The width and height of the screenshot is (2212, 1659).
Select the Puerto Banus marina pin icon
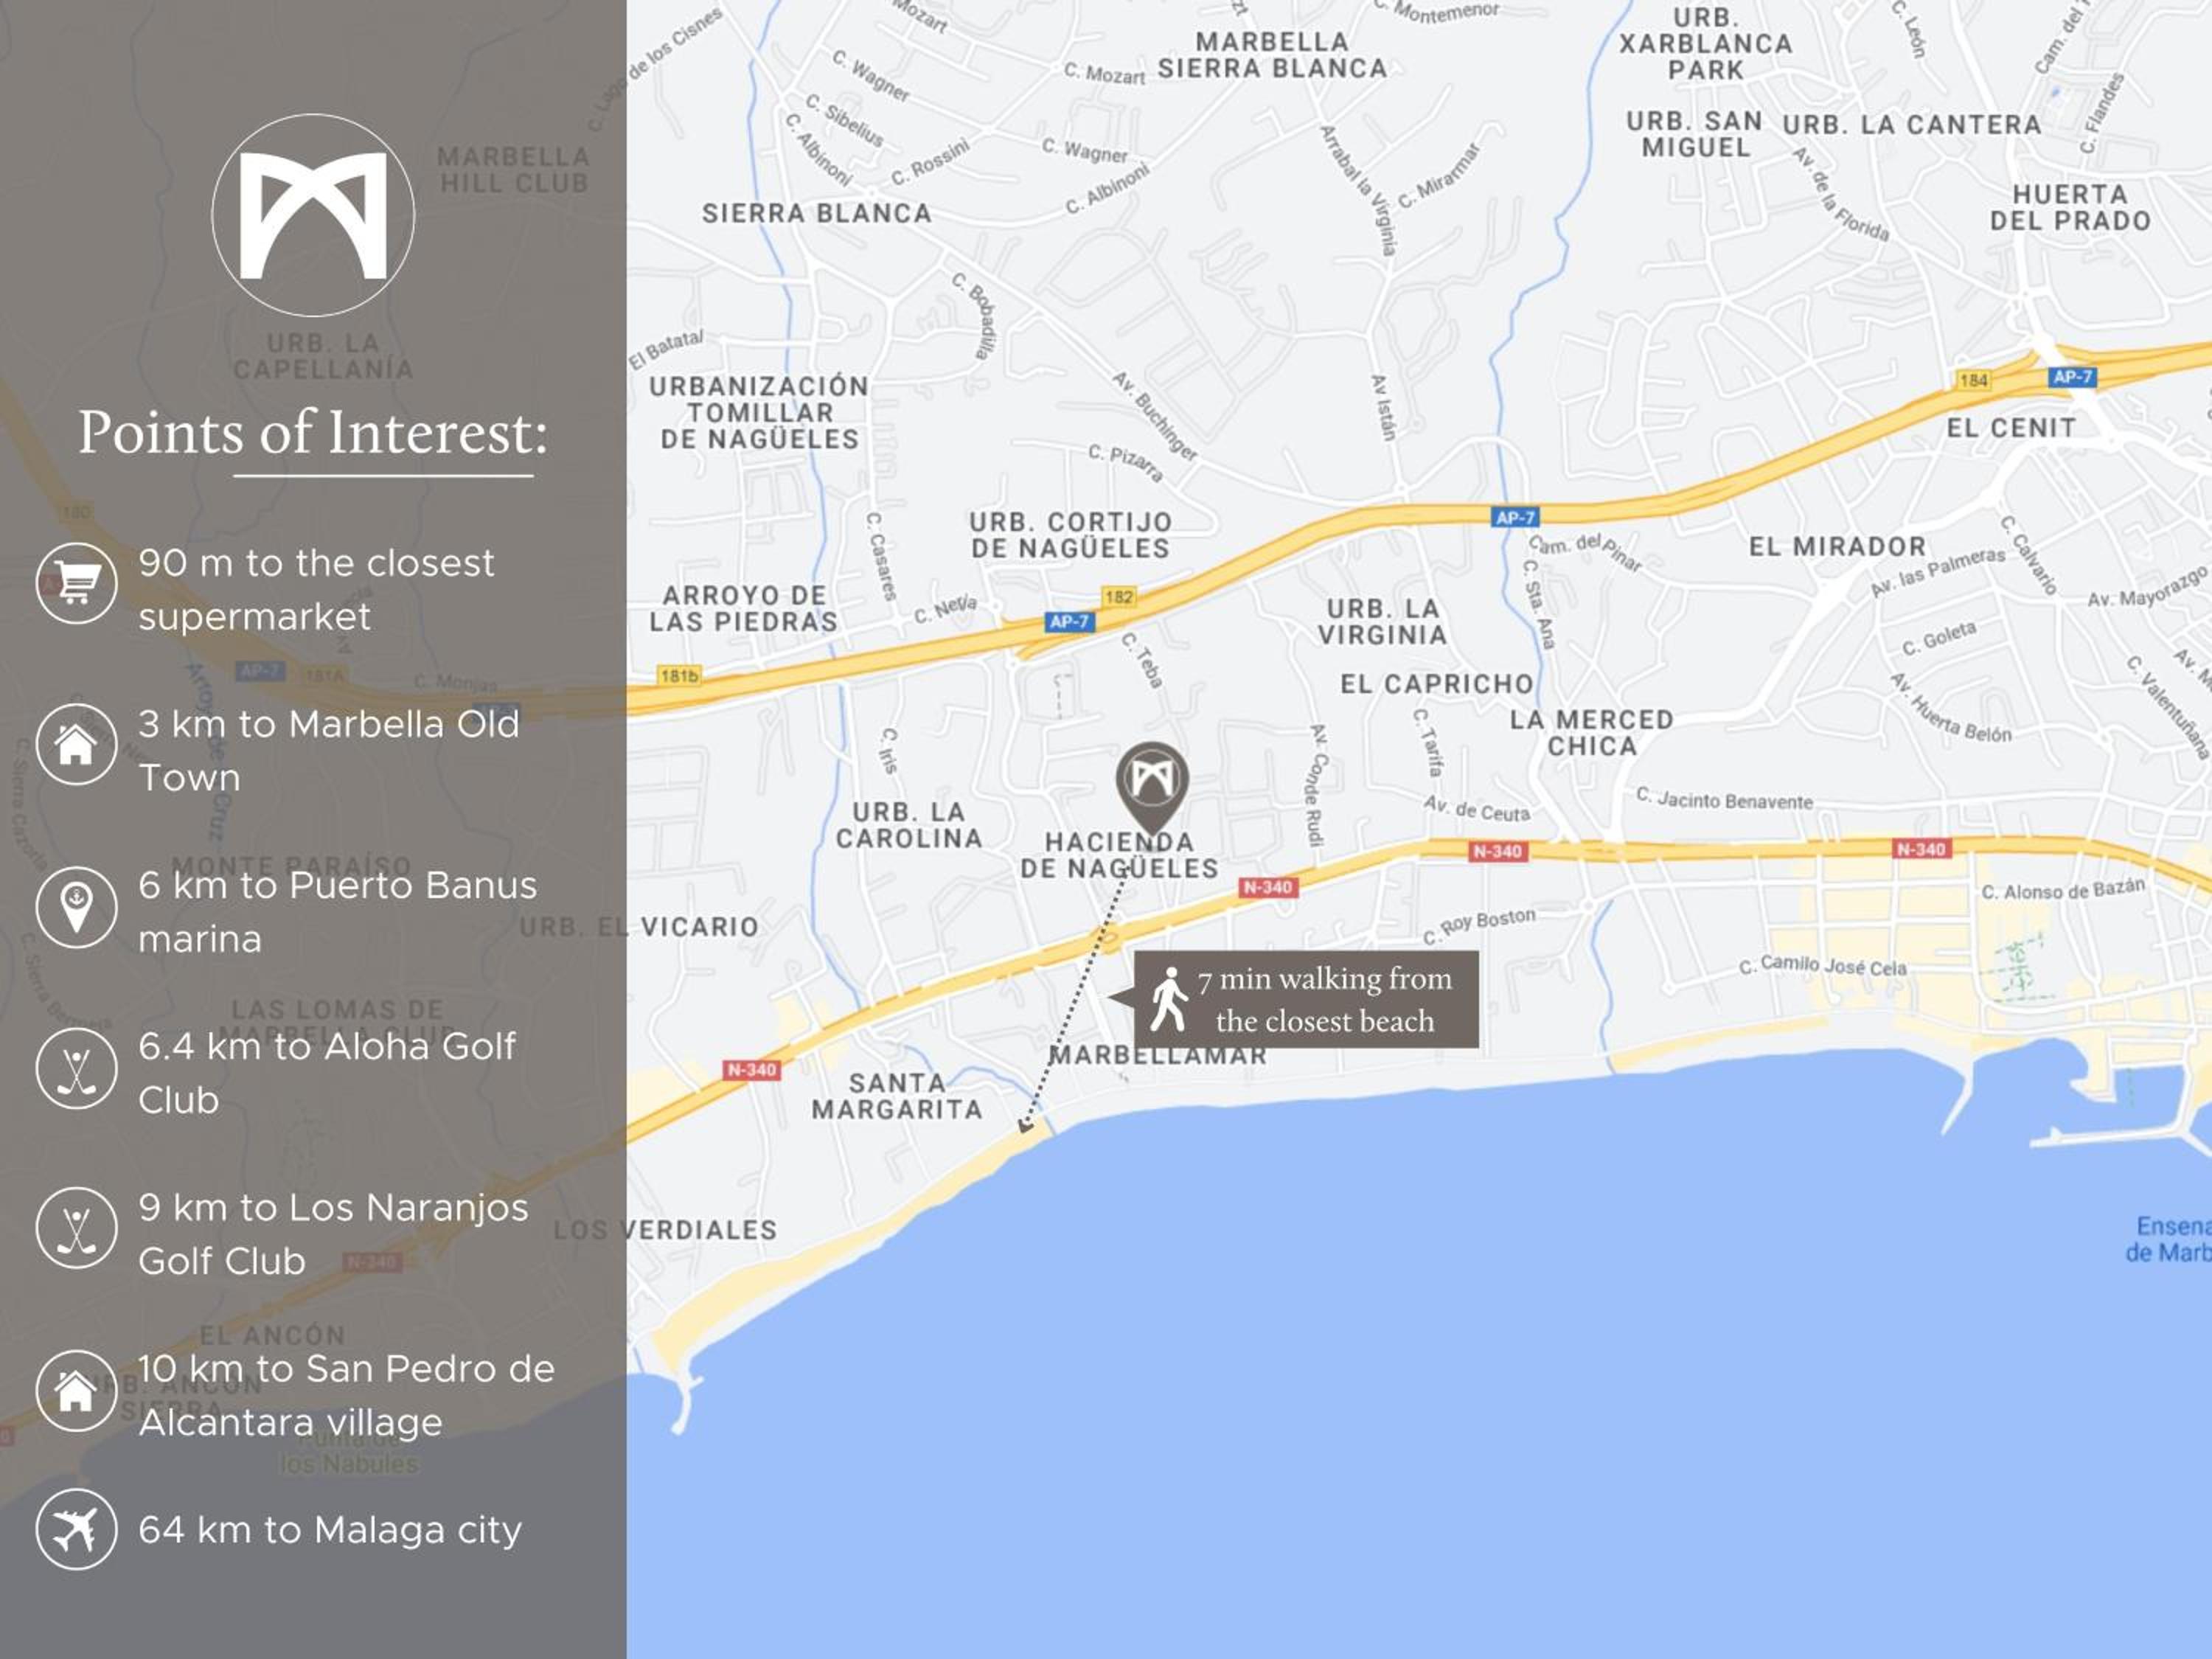point(77,907)
